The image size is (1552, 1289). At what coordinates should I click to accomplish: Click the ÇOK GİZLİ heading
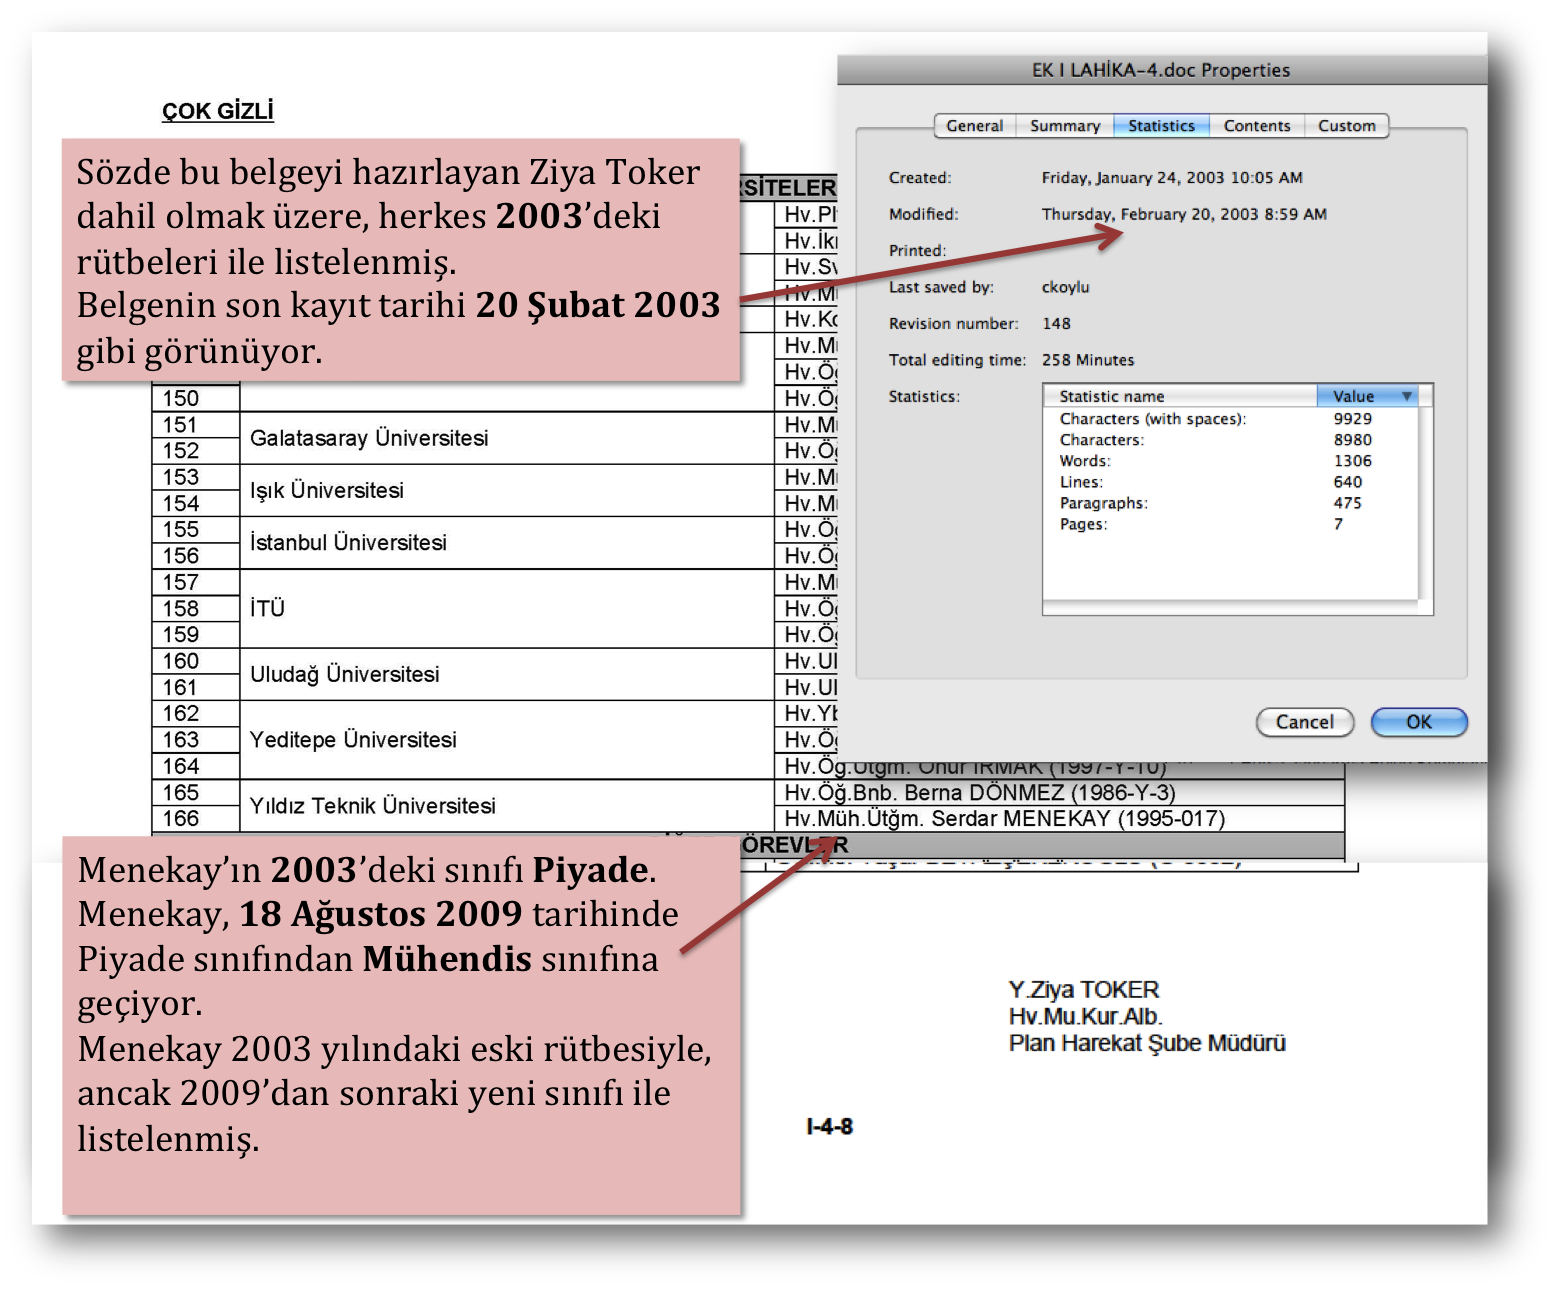[218, 111]
